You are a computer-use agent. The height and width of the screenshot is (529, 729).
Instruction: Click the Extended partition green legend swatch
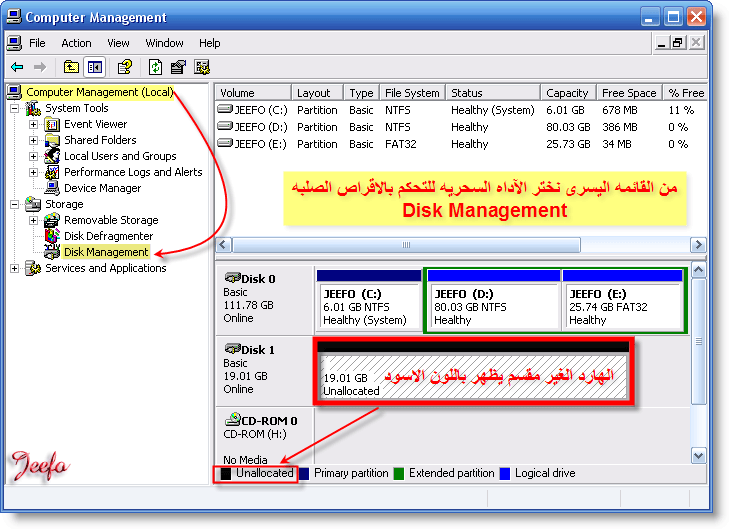click(398, 474)
